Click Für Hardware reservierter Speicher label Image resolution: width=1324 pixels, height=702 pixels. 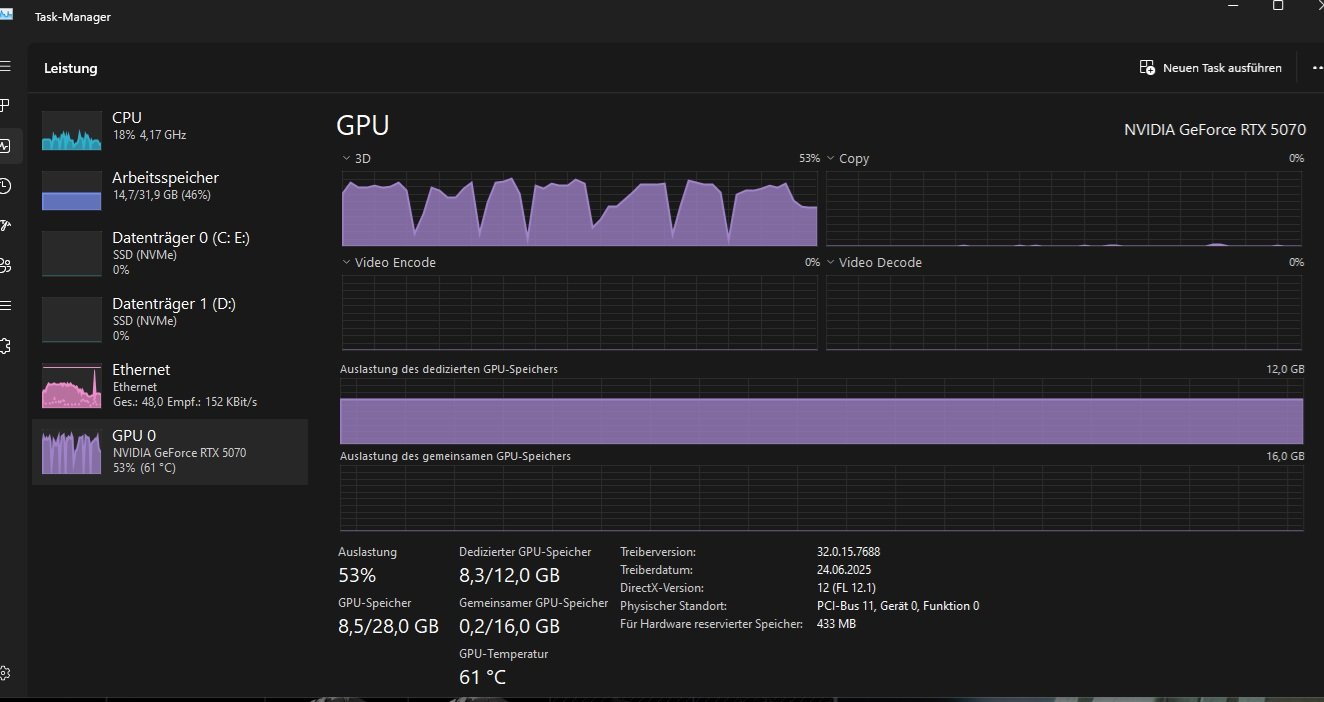click(711, 624)
